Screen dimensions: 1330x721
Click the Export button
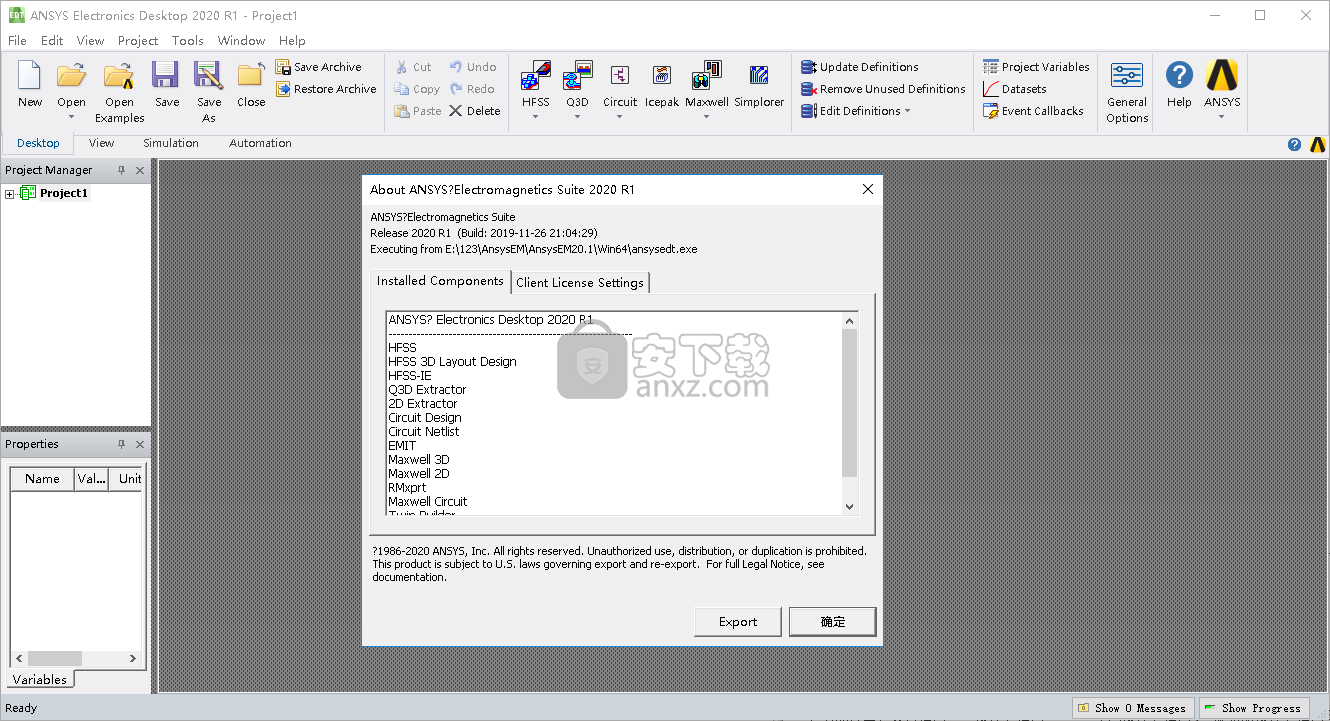[738, 622]
